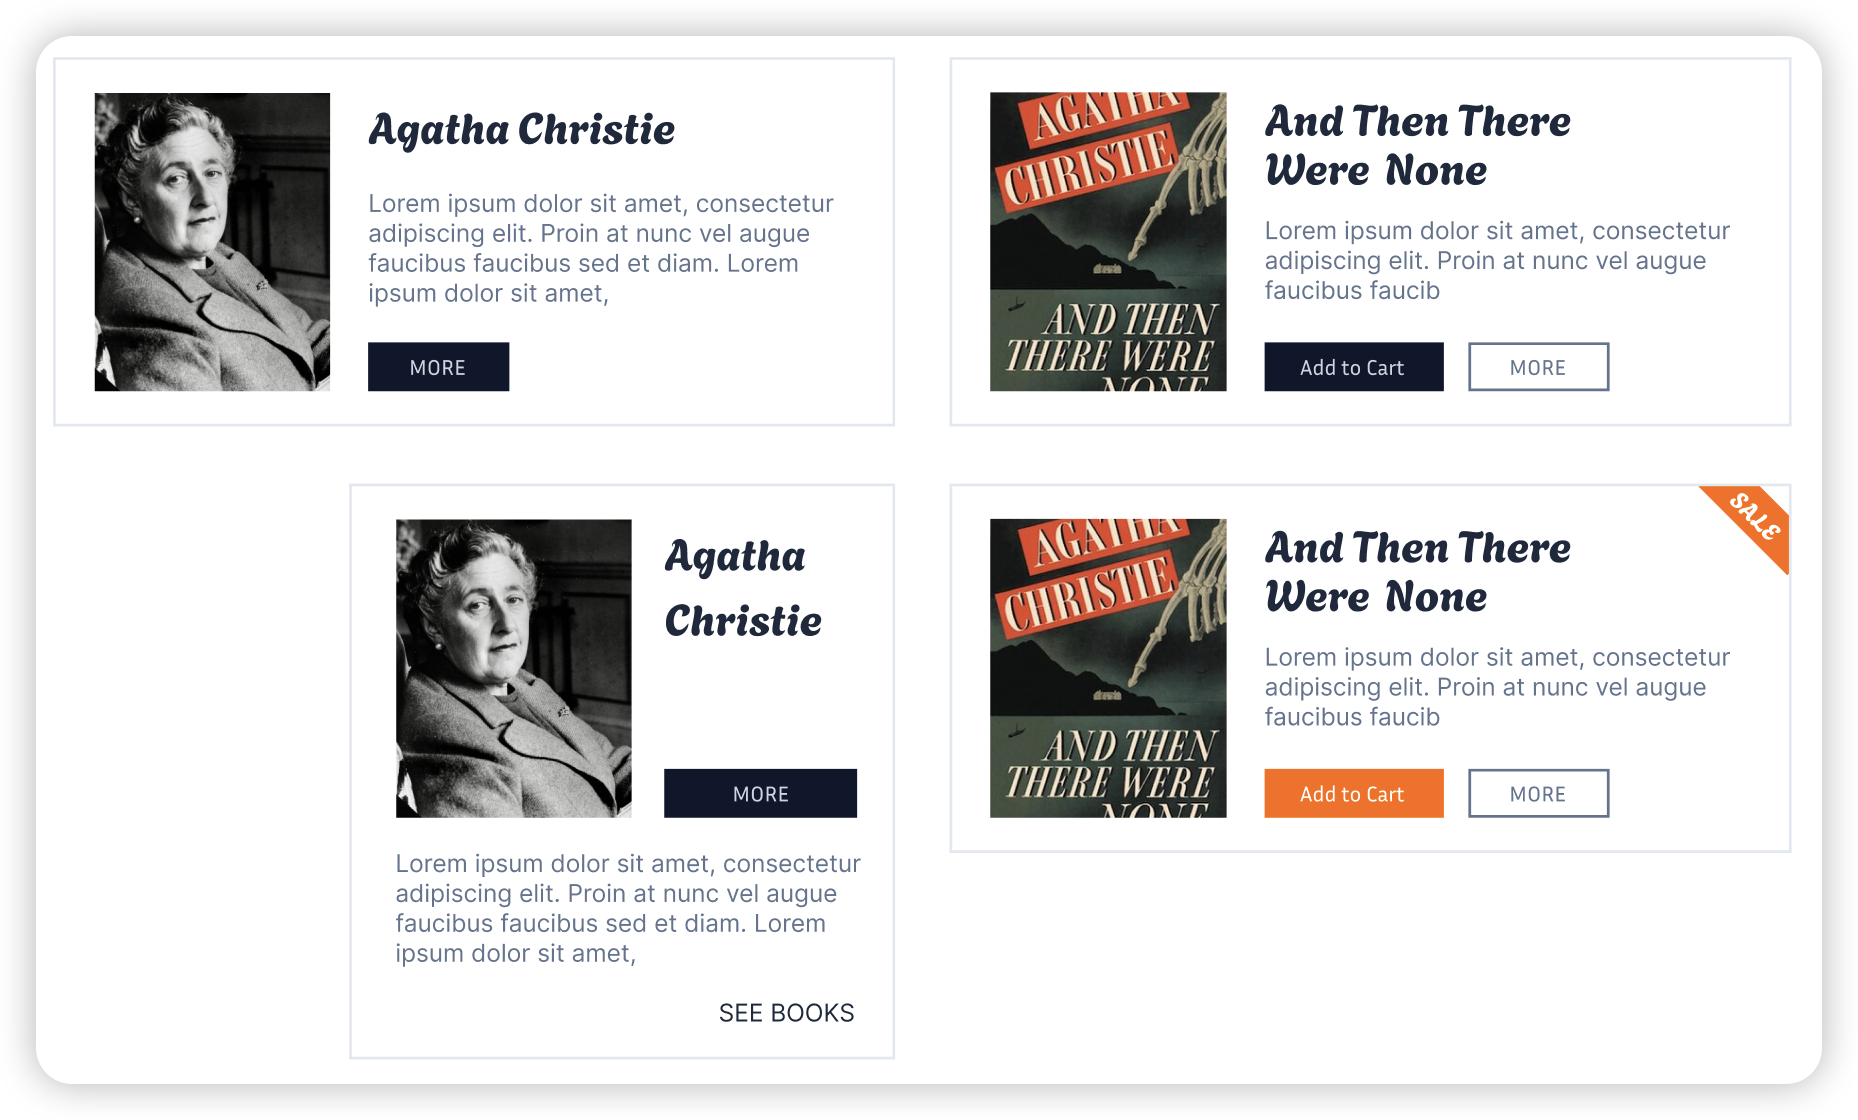Click Agatha Christie heading in top-left card
This screenshot has width=1858, height=1120.
point(521,130)
